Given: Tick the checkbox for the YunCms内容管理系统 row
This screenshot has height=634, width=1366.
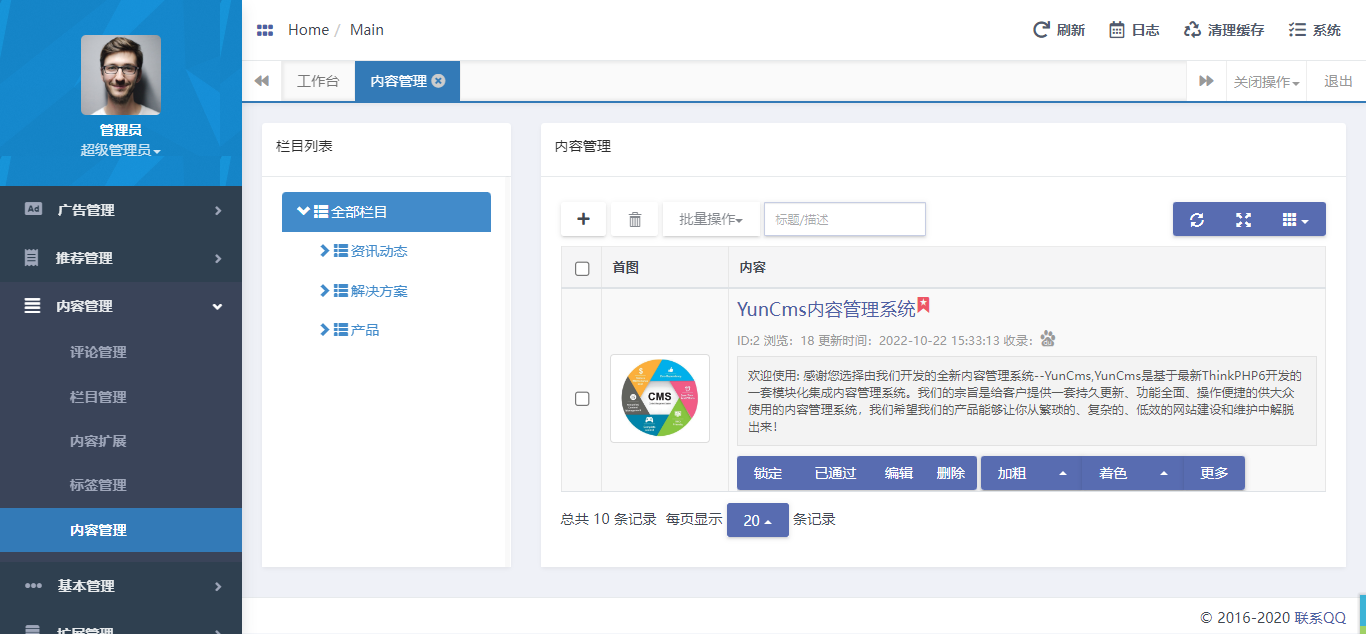Looking at the screenshot, I should 581,398.
